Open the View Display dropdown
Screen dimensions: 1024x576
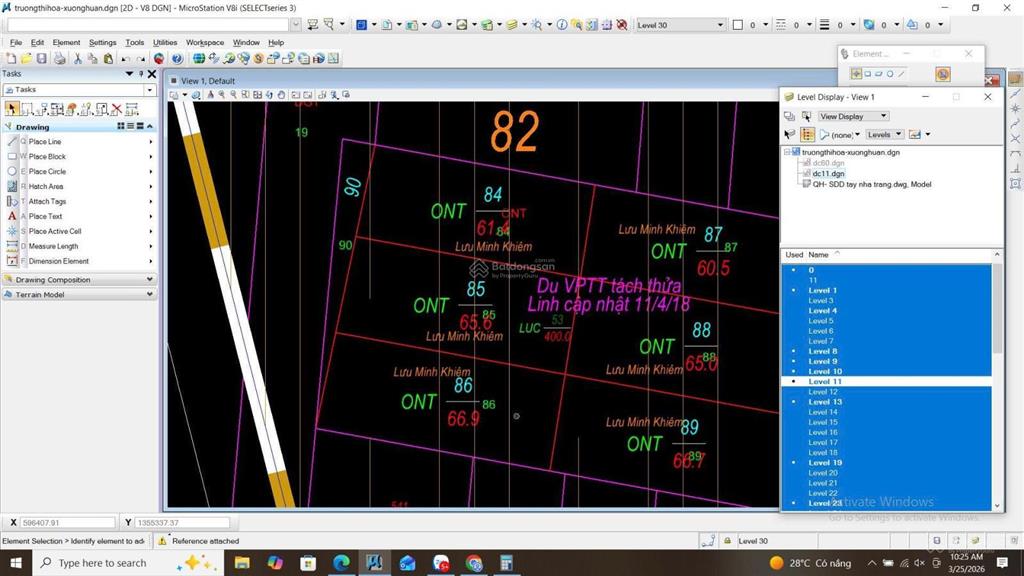pos(854,116)
